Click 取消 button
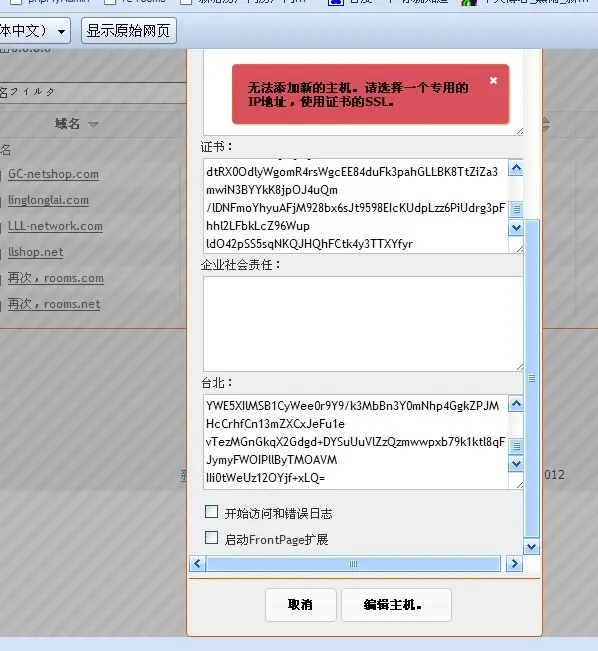The image size is (598, 651). click(301, 605)
